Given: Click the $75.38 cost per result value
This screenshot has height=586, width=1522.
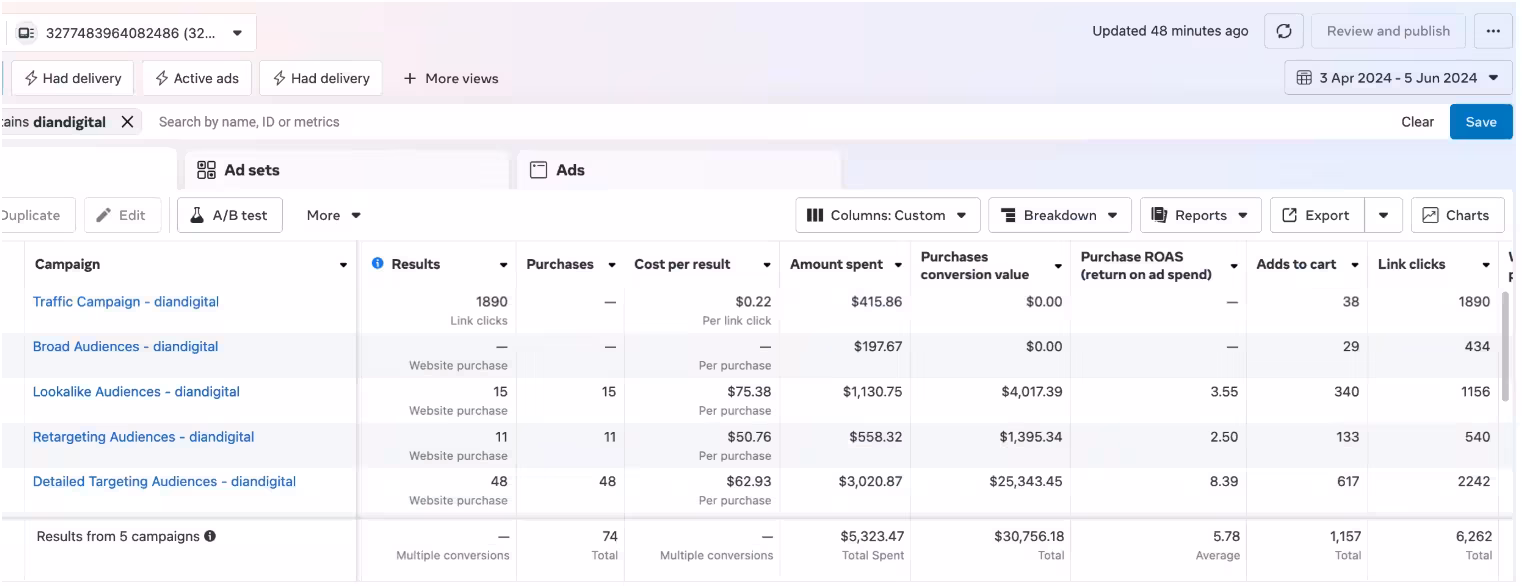Looking at the screenshot, I should point(749,392).
